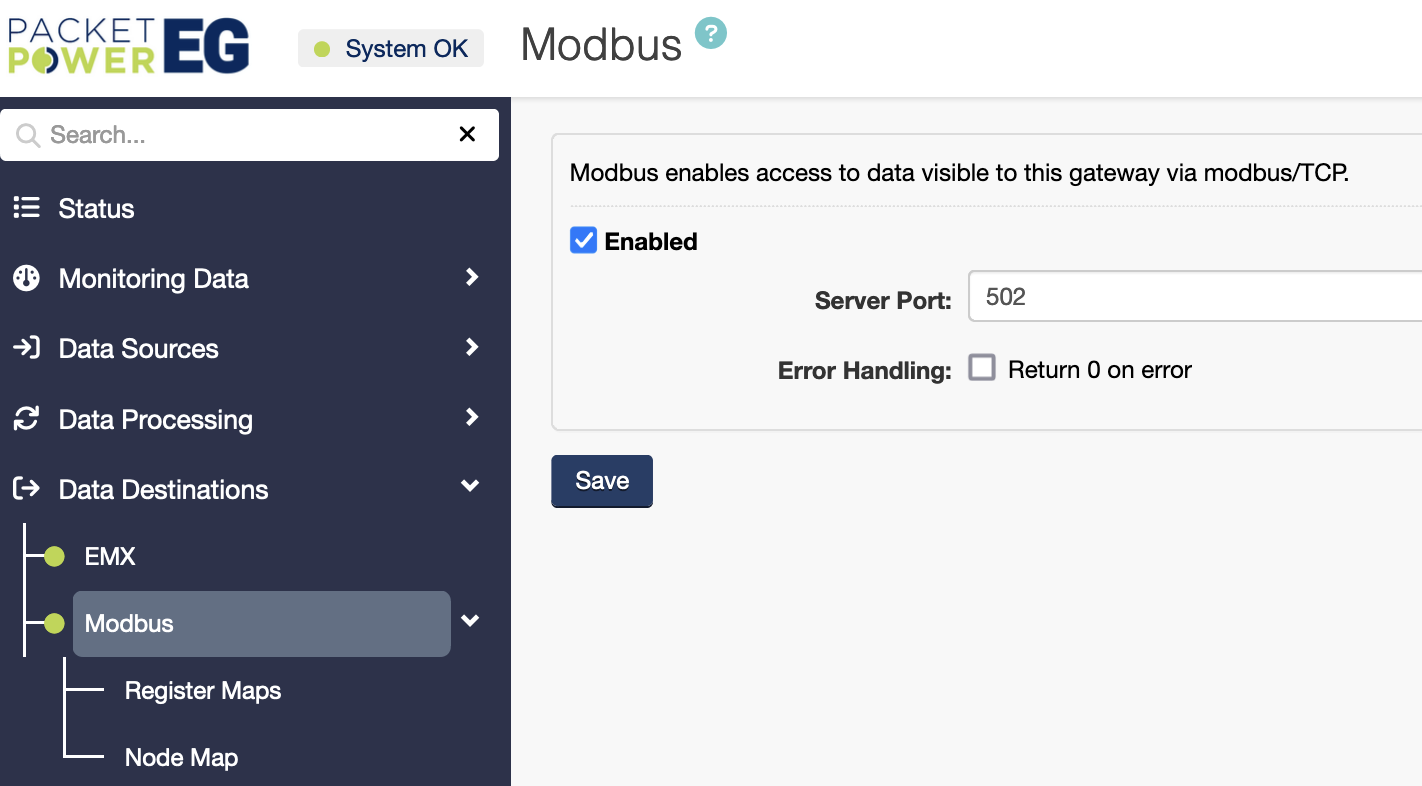Click the Data Sources arrow-in icon

[26, 348]
